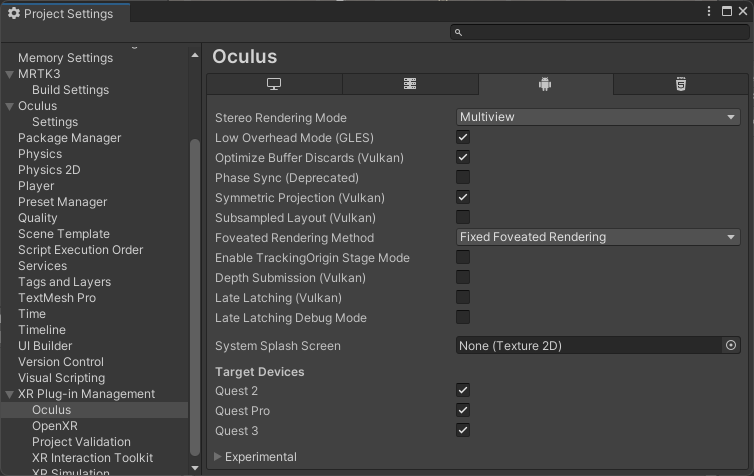754x476 pixels.
Task: Select Version Control settings
Action: [61, 362]
